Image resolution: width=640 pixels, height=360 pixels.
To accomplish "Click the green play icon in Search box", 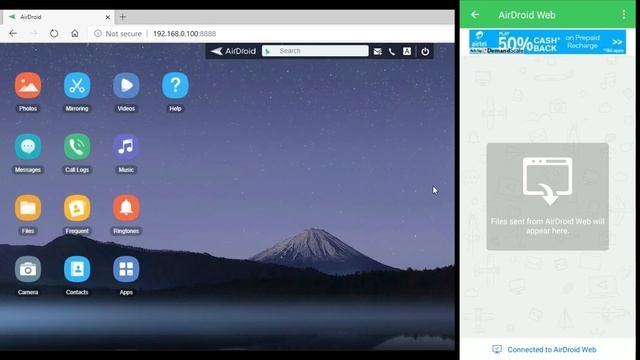I will click(x=268, y=51).
